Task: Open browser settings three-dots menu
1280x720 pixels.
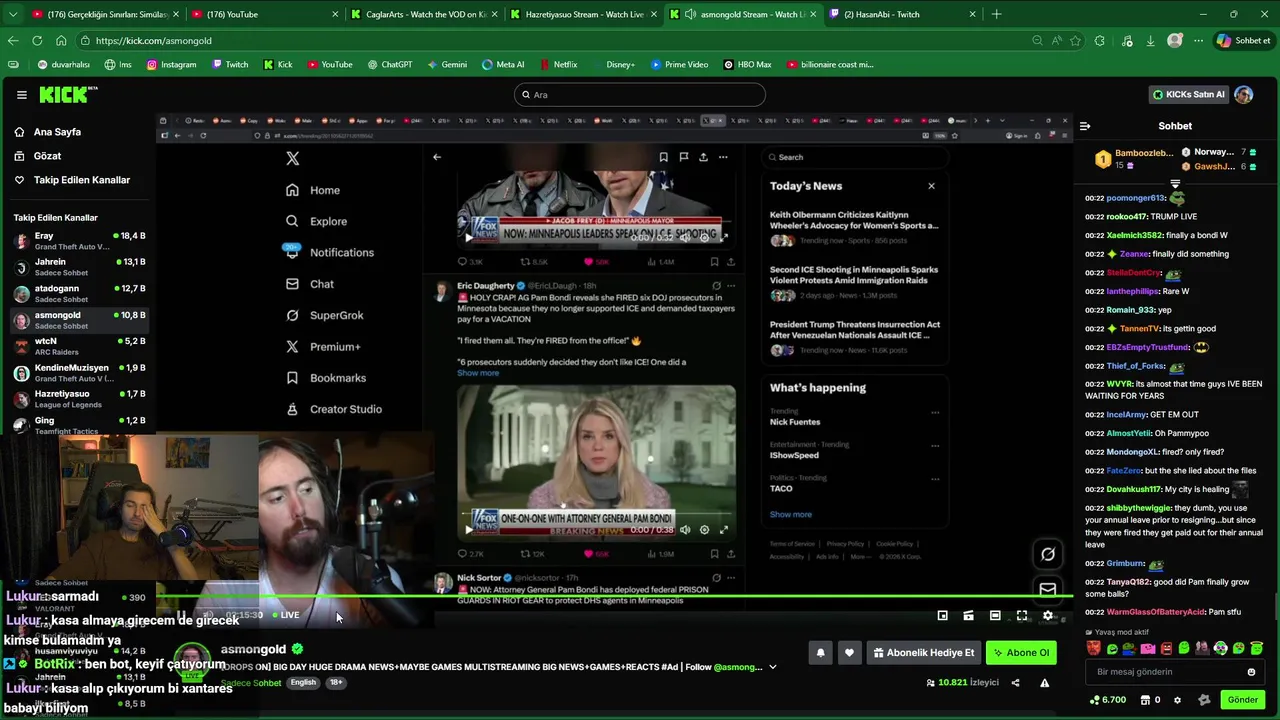Action: tap(1197, 41)
